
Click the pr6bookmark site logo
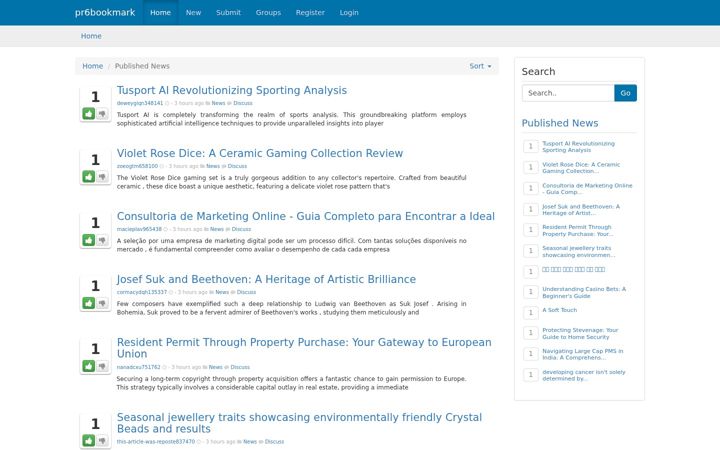coord(105,12)
